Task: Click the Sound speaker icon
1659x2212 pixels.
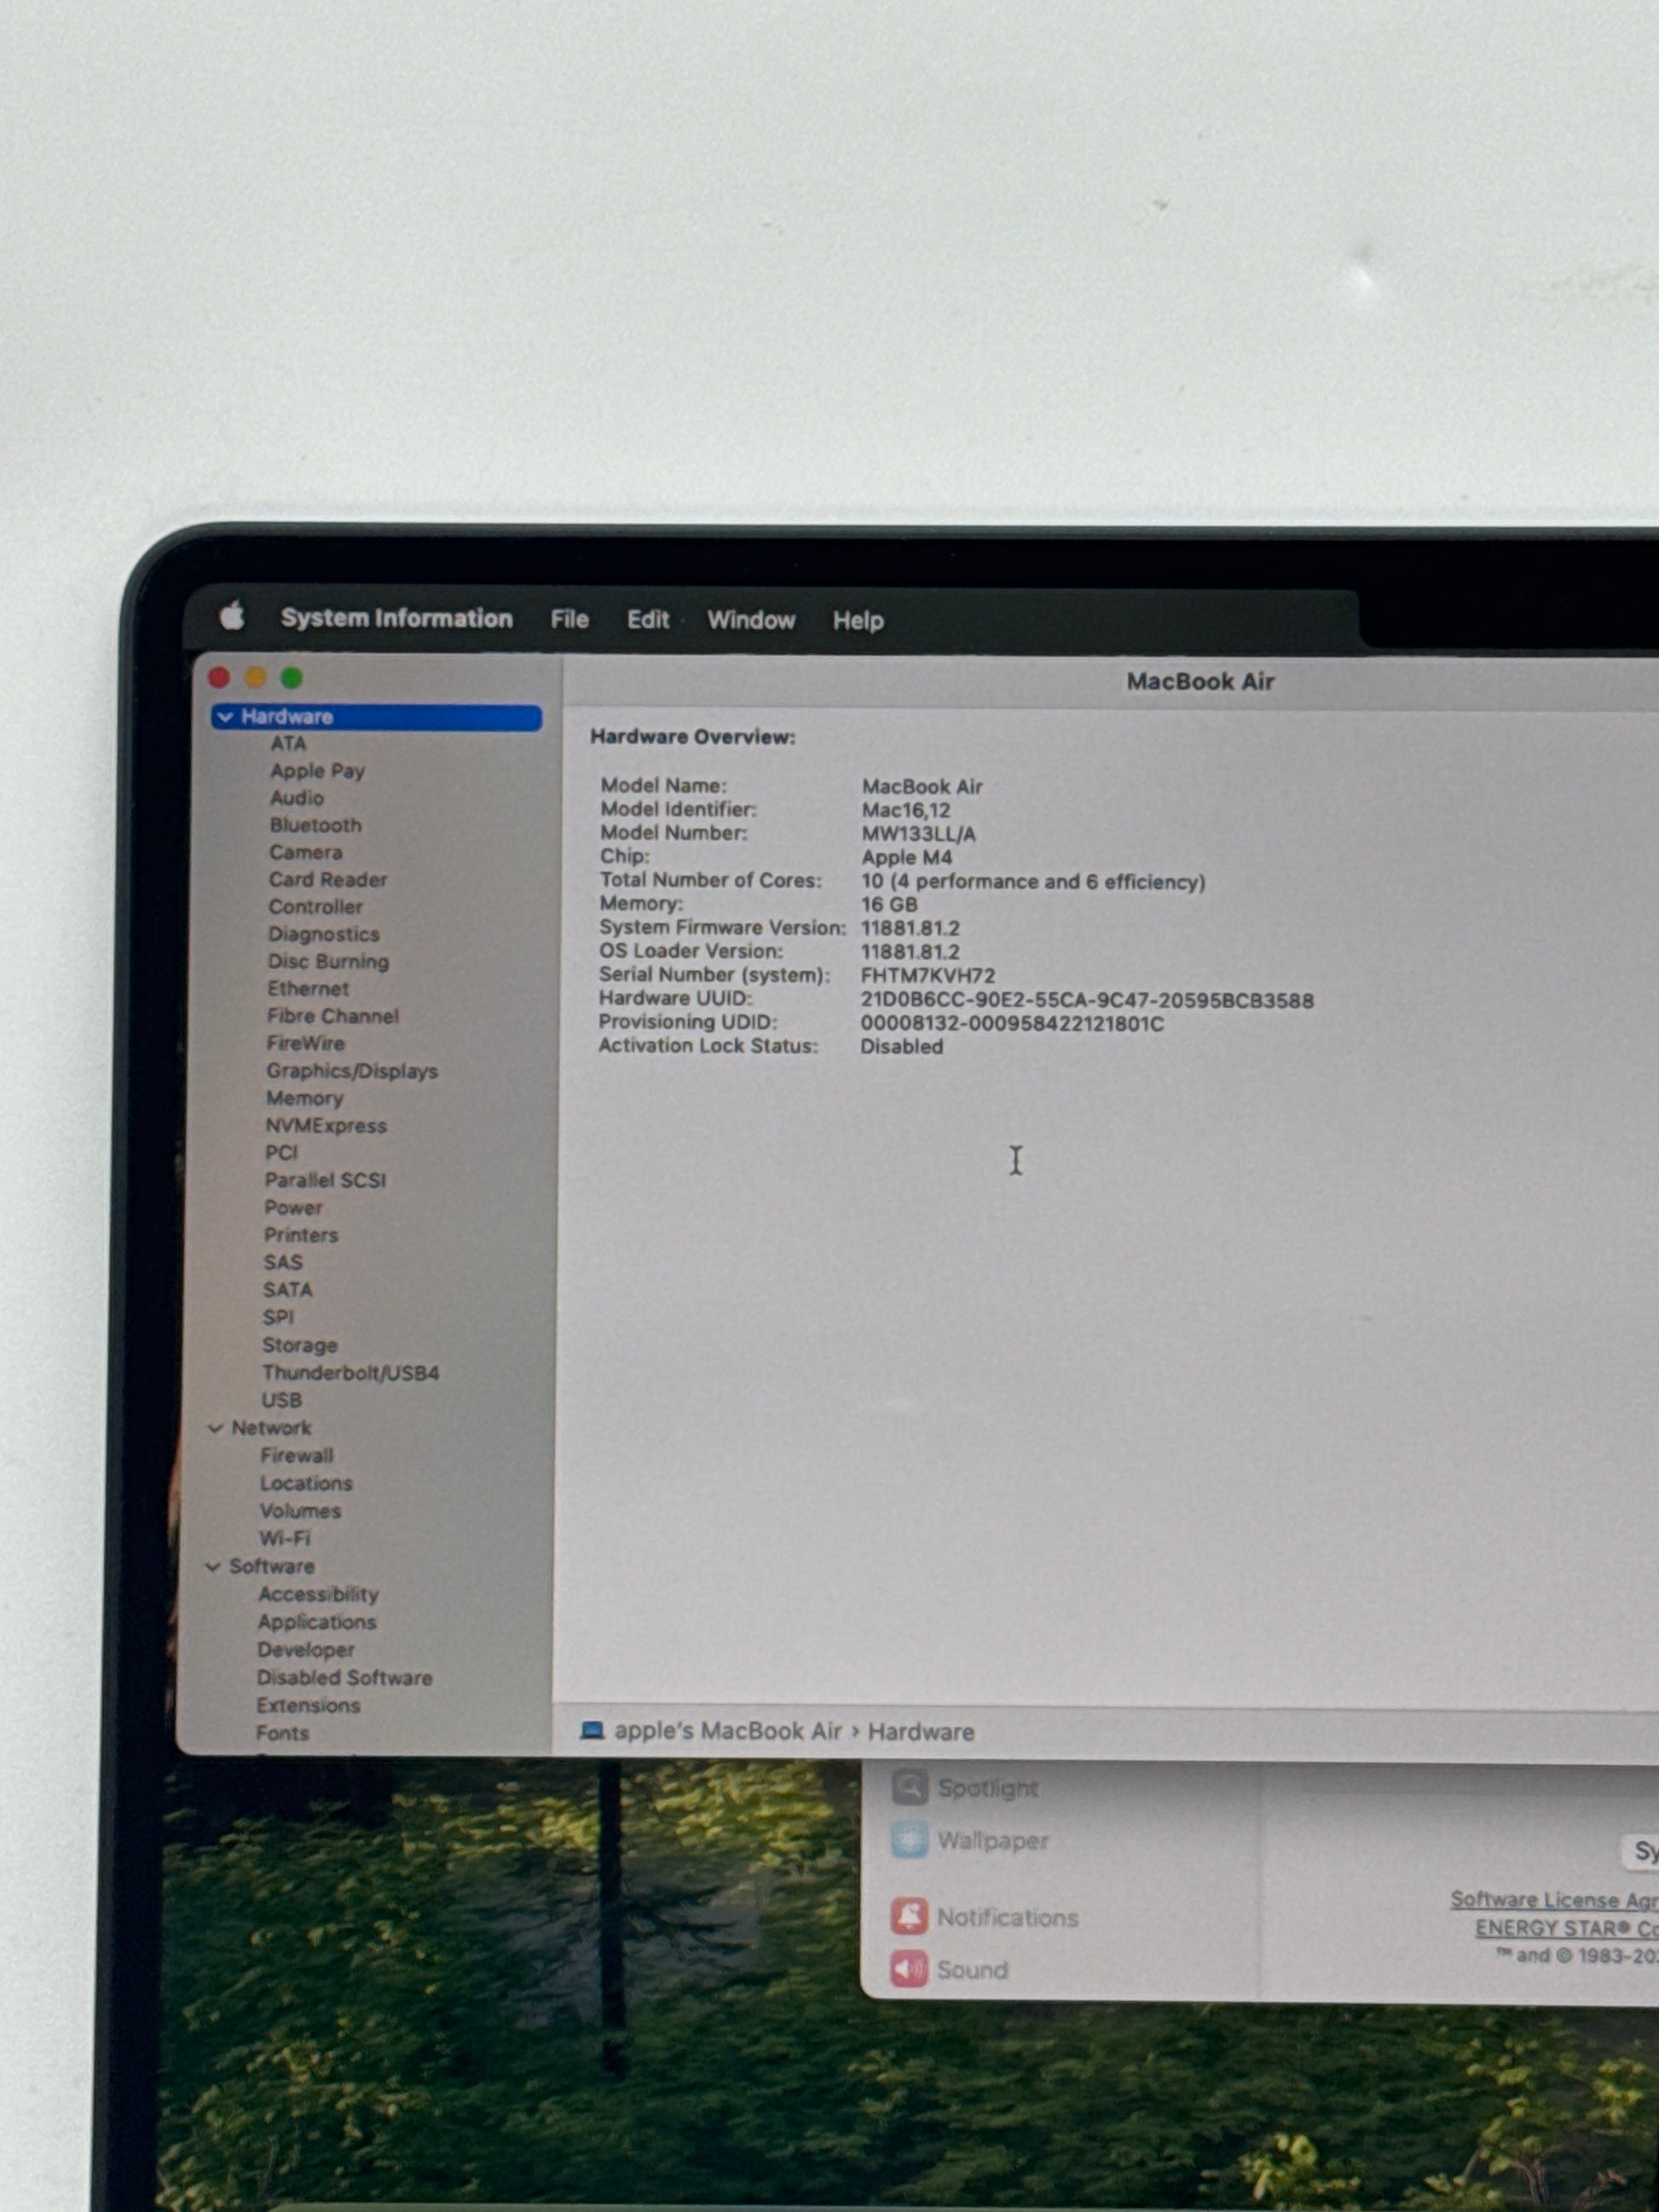Action: (909, 1969)
